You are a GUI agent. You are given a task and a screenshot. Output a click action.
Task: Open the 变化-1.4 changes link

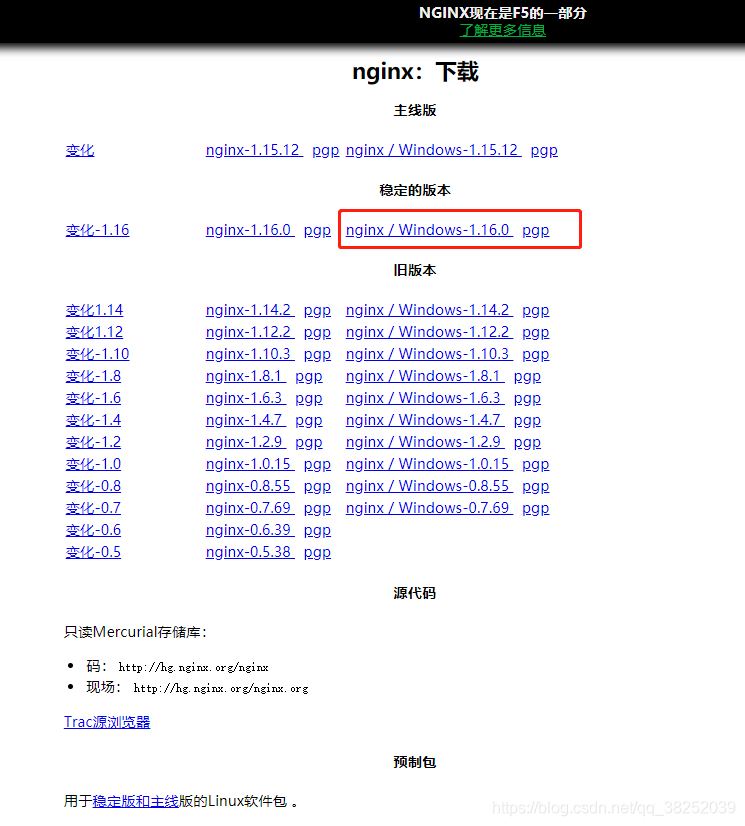coord(93,420)
